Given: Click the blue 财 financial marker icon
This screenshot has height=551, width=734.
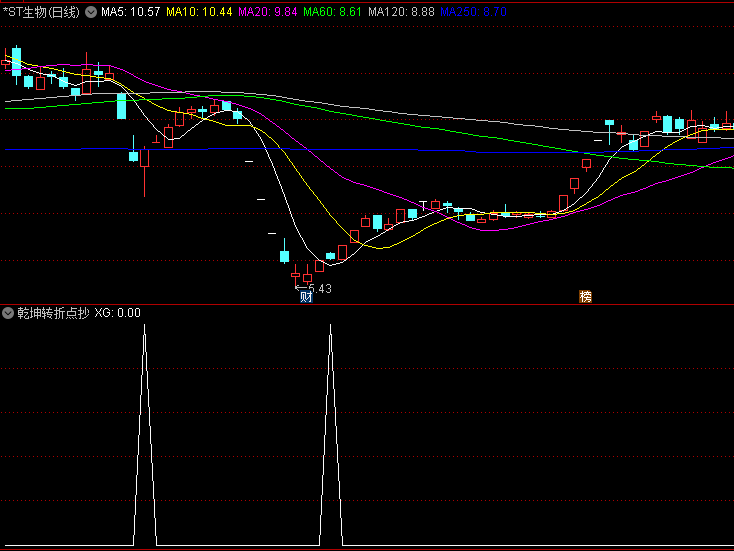Looking at the screenshot, I should tap(306, 297).
